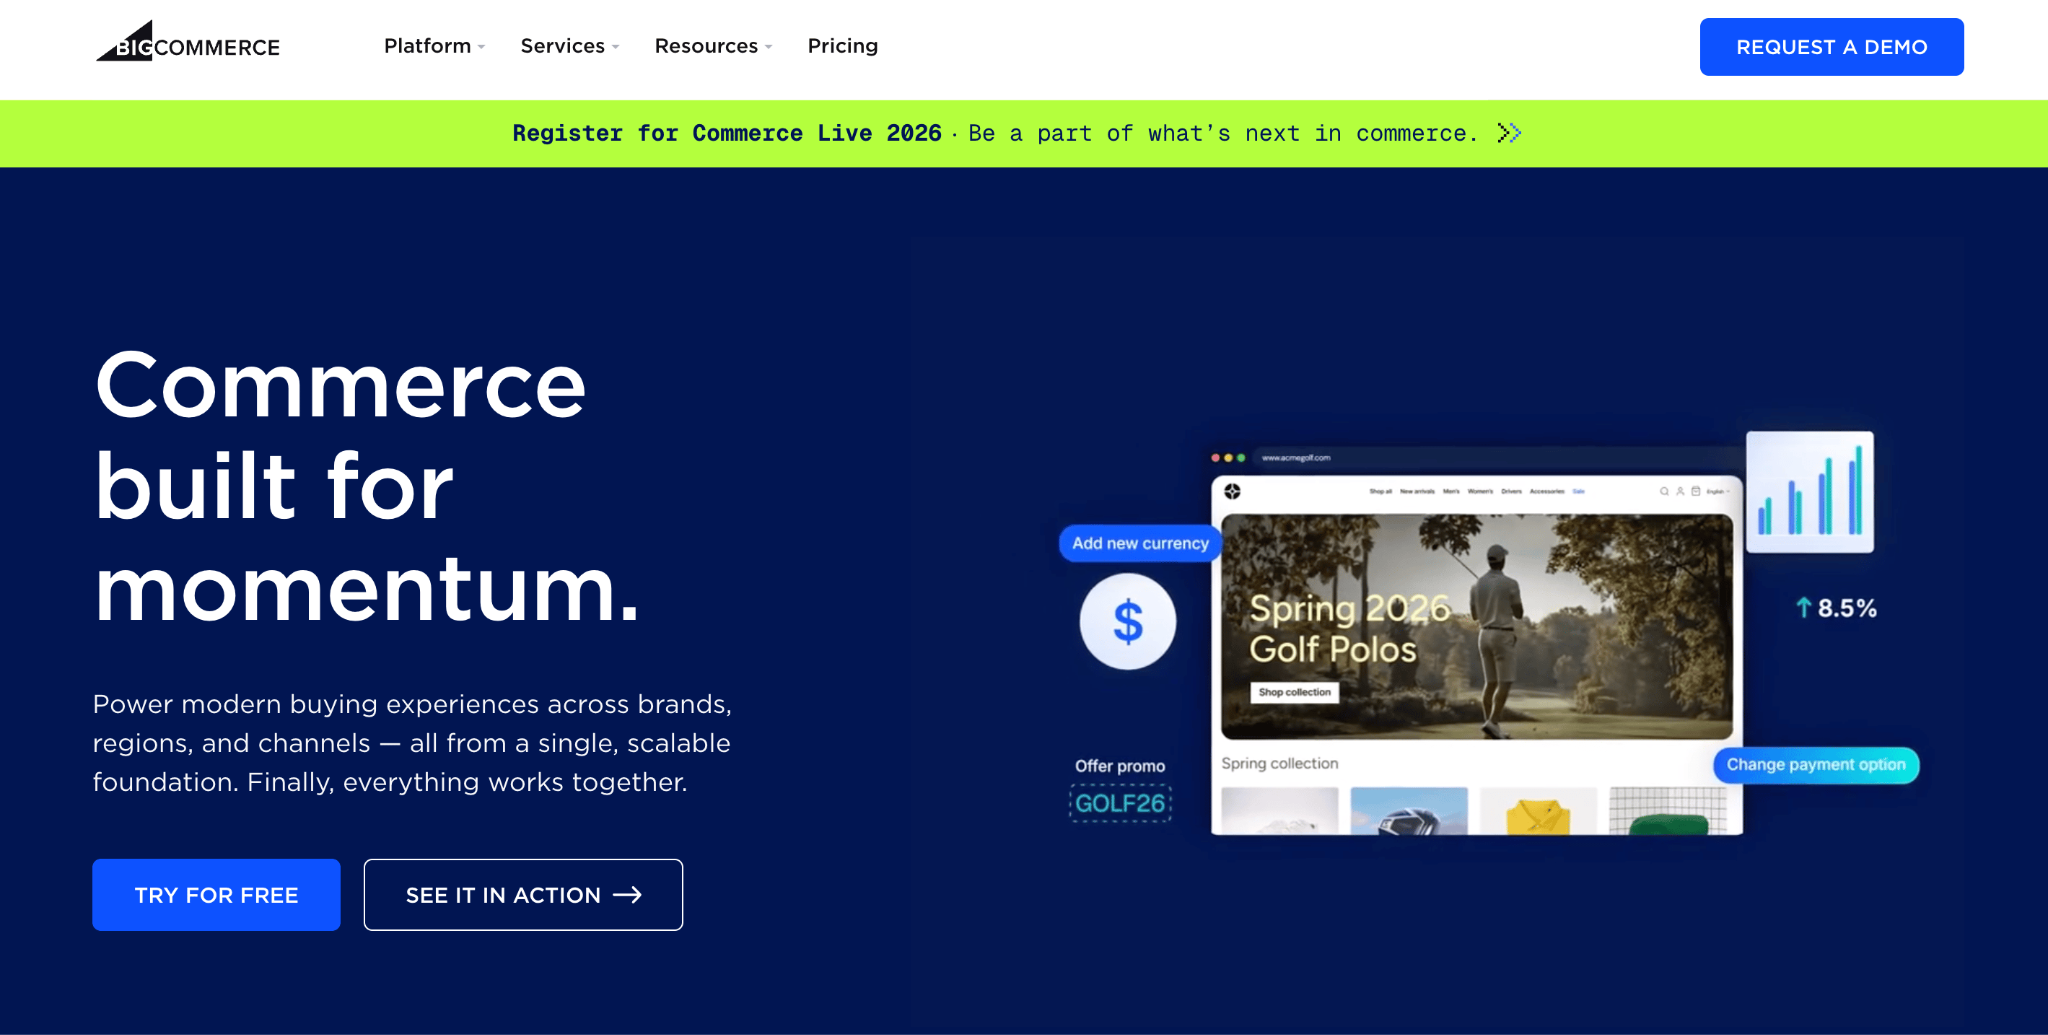
Task: Click the See It in Action button
Action: (523, 895)
